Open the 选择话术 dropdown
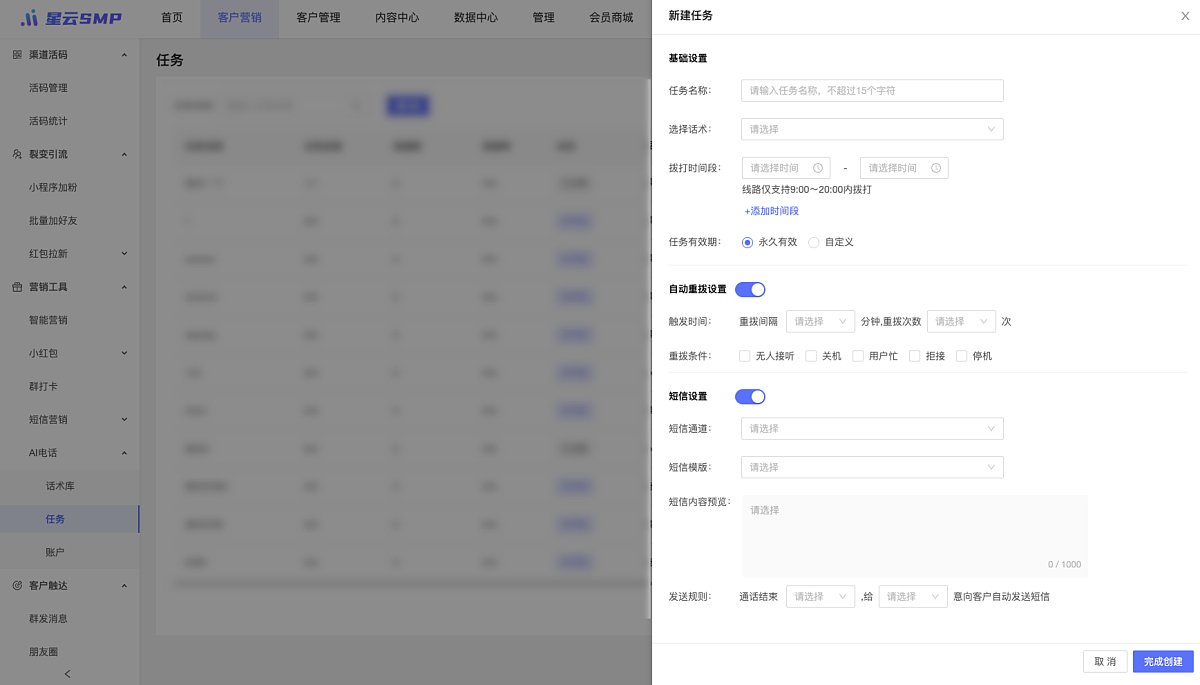Screen dimensions: 1200x685 [x=872, y=129]
